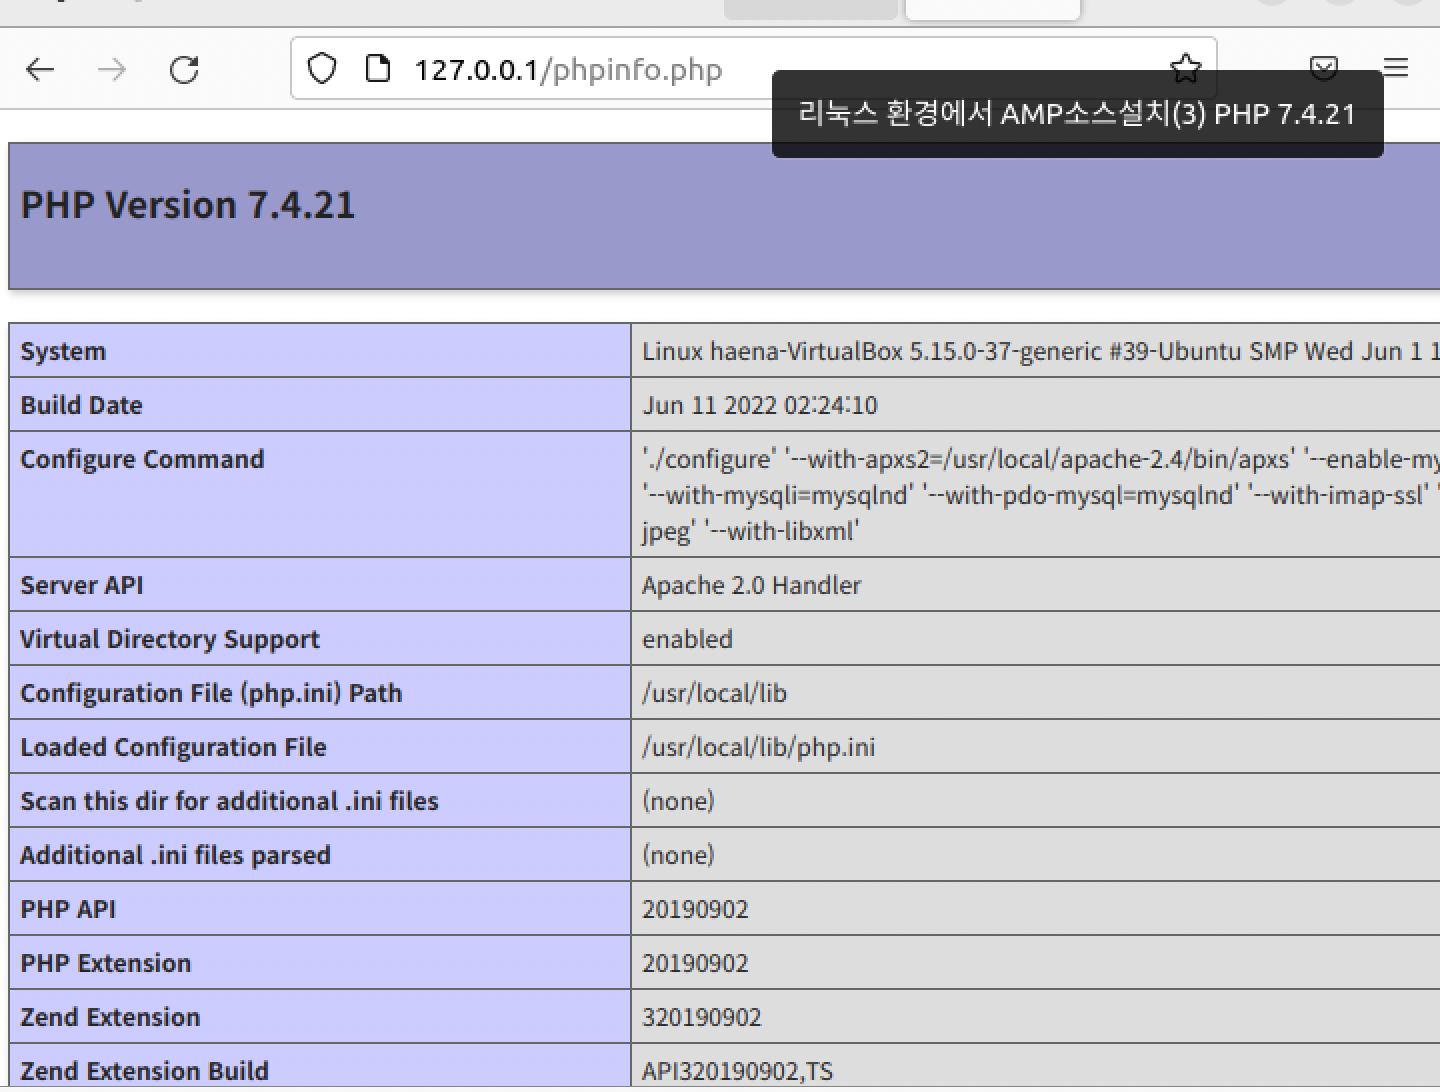Click Configuration File (php.ini) Path label
The height and width of the screenshot is (1092, 1440).
[x=211, y=693]
